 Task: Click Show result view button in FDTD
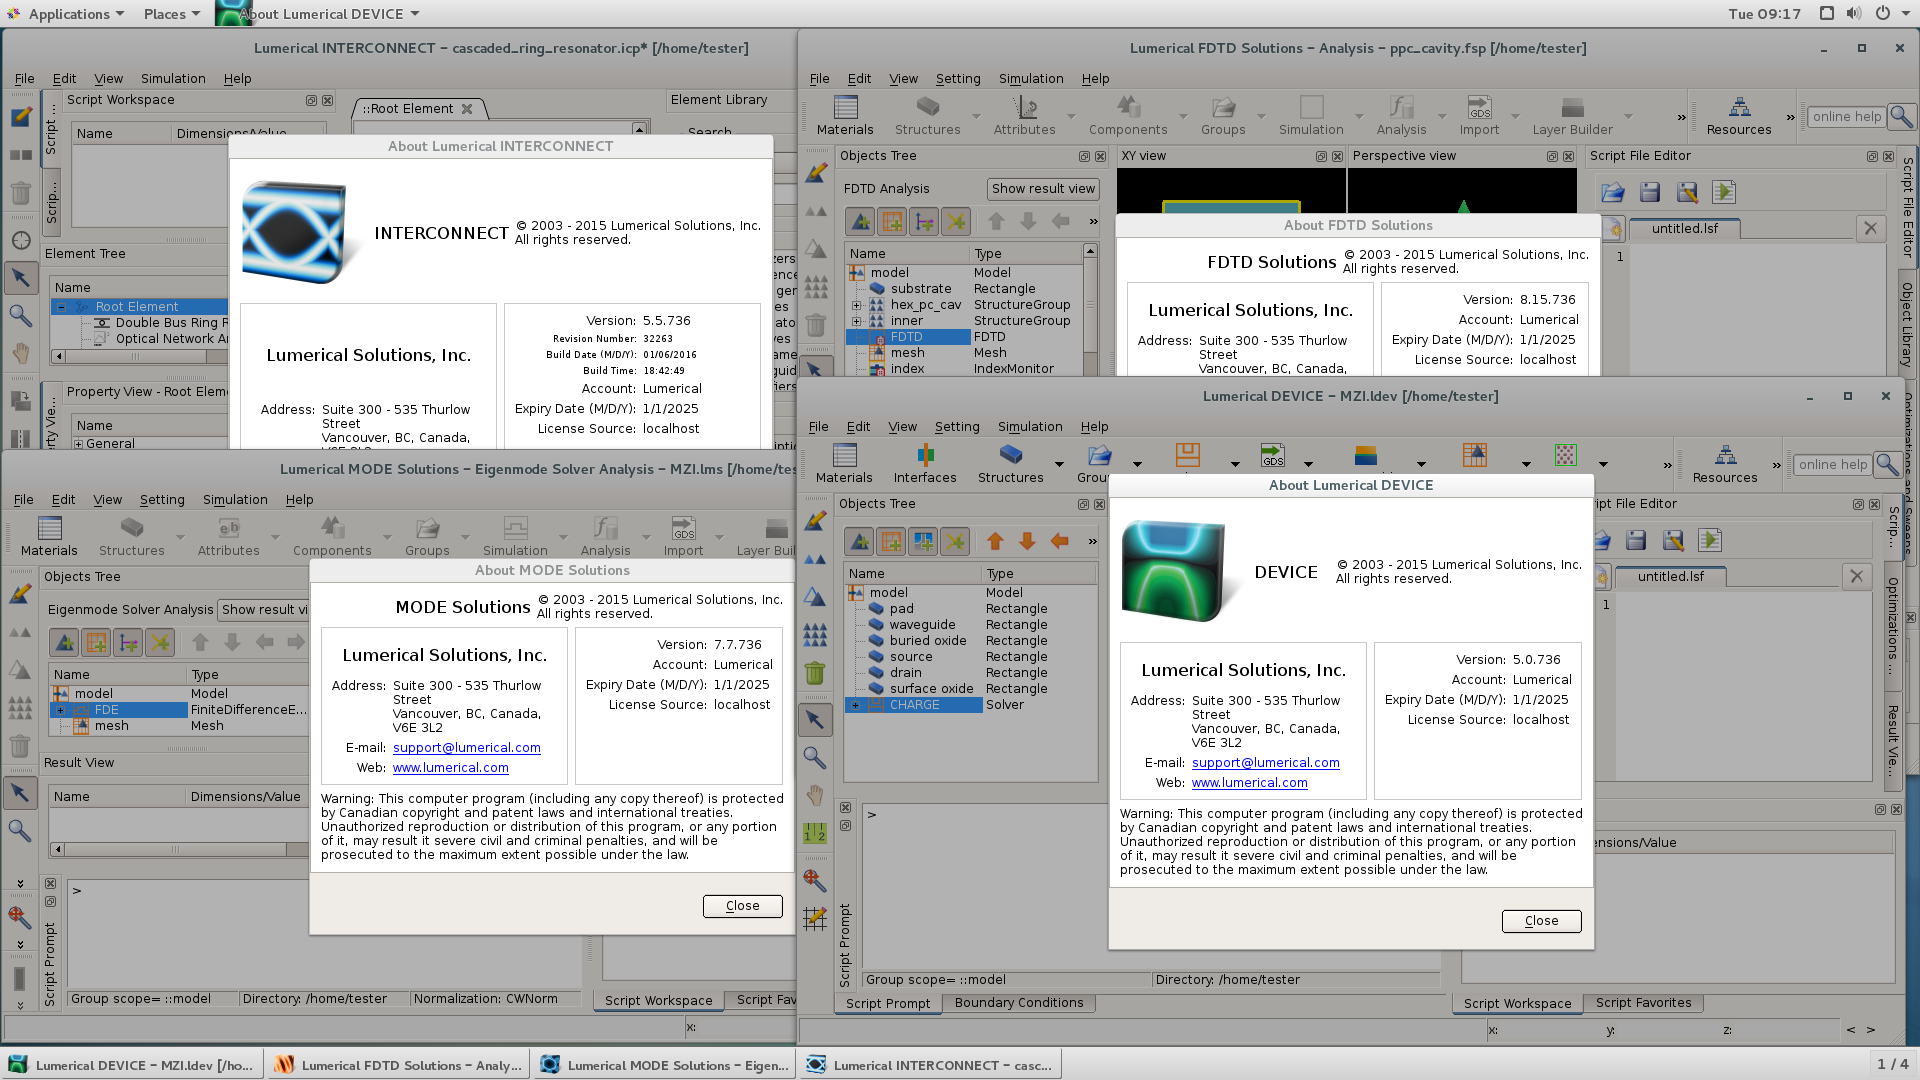point(1043,189)
